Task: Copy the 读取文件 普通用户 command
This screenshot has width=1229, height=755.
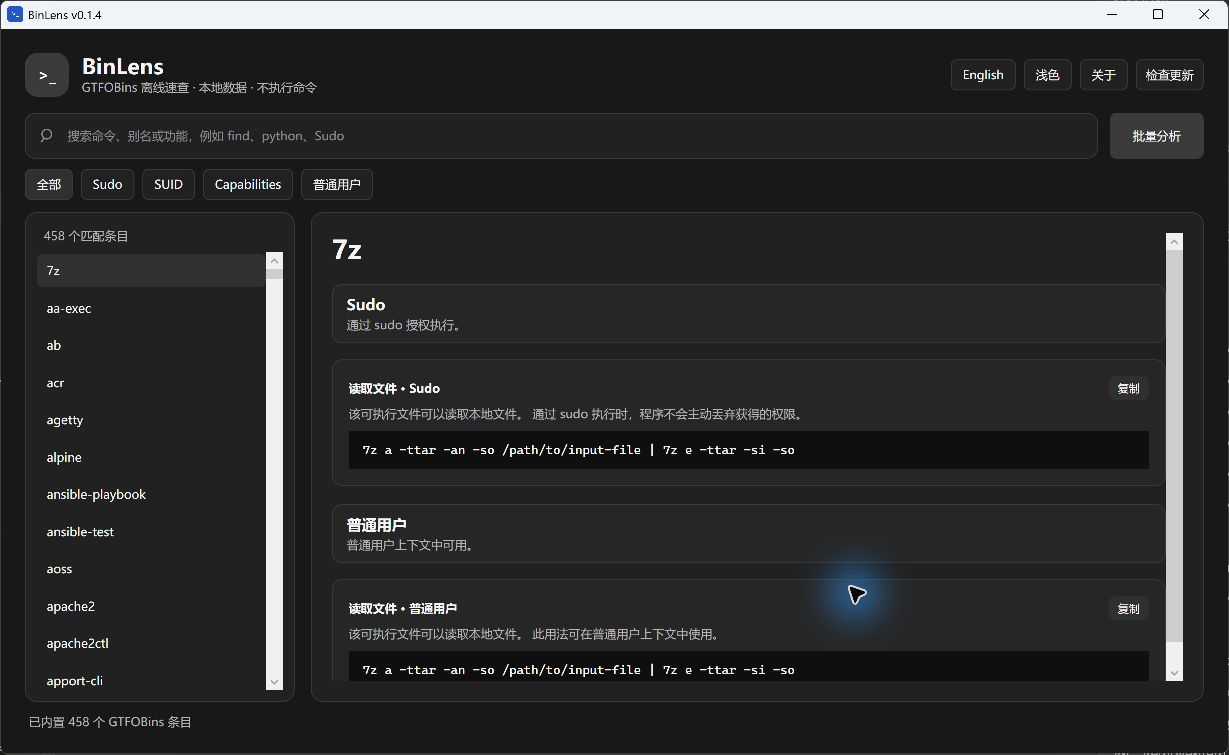Action: (1128, 608)
